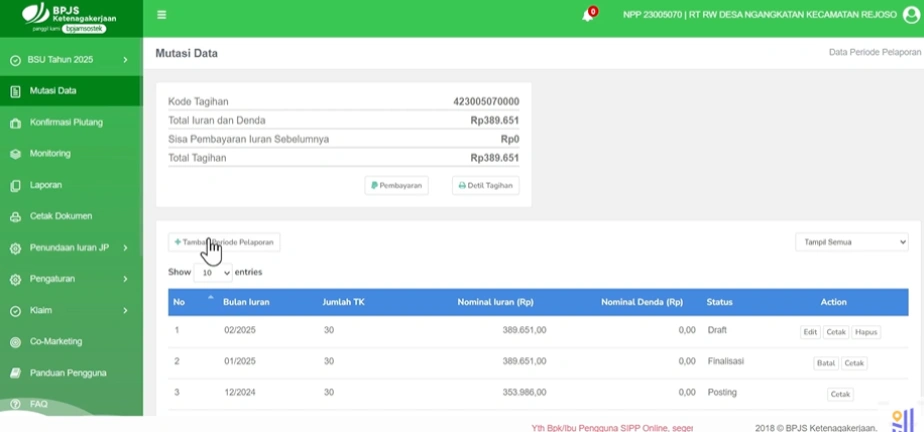The width and height of the screenshot is (924, 432).
Task: Sort by Jumlah TK column header
Action: [344, 302]
